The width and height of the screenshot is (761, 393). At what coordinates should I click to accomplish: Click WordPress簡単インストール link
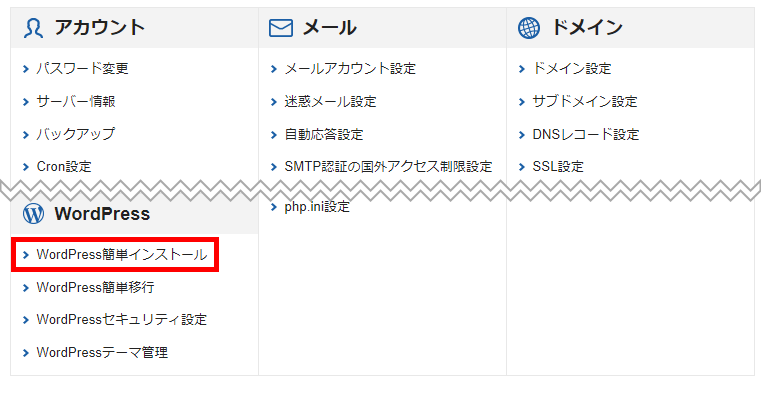[122, 255]
